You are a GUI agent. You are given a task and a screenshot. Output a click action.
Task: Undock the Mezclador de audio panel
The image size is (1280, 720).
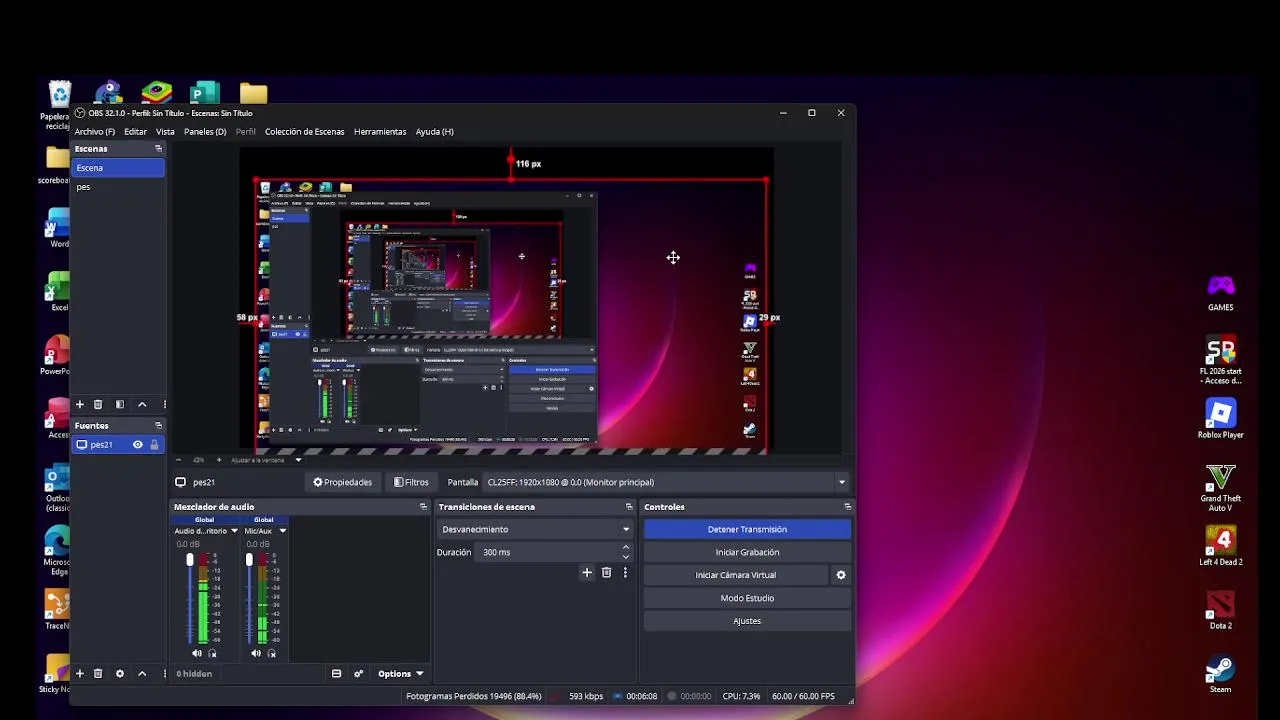[x=423, y=507]
